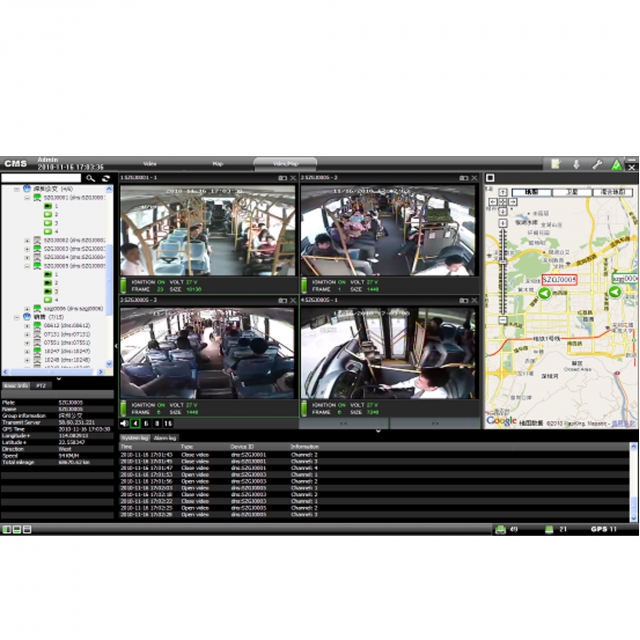
Task: Open the green alarm triangle icon
Action: 617,164
